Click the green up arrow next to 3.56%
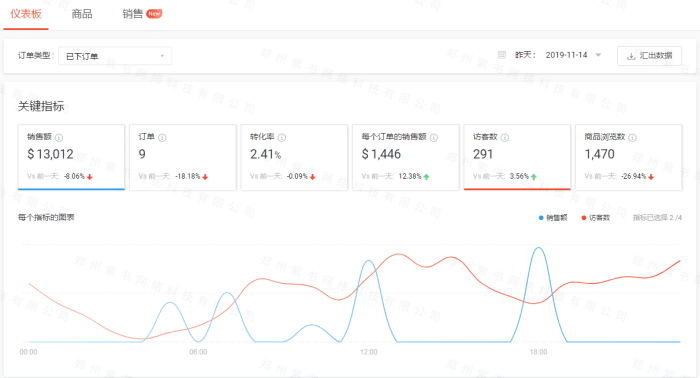Screen dimensions: 700x378 point(534,177)
